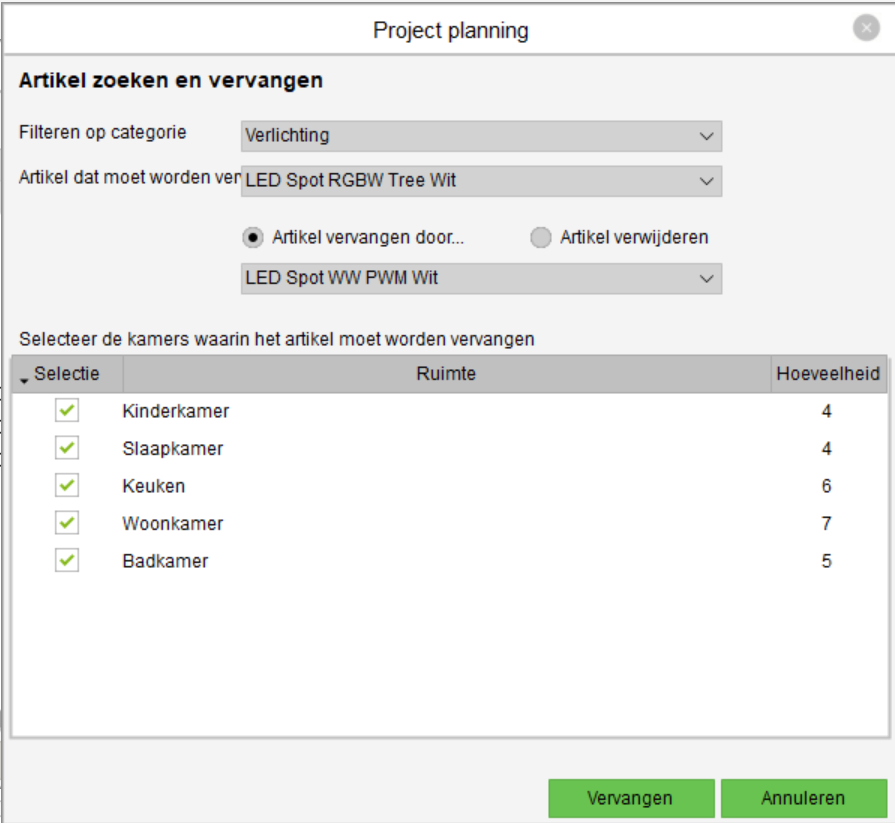Open the LED Spot WW PWM Wit dropdown
This screenshot has width=895, height=823.
(x=481, y=278)
